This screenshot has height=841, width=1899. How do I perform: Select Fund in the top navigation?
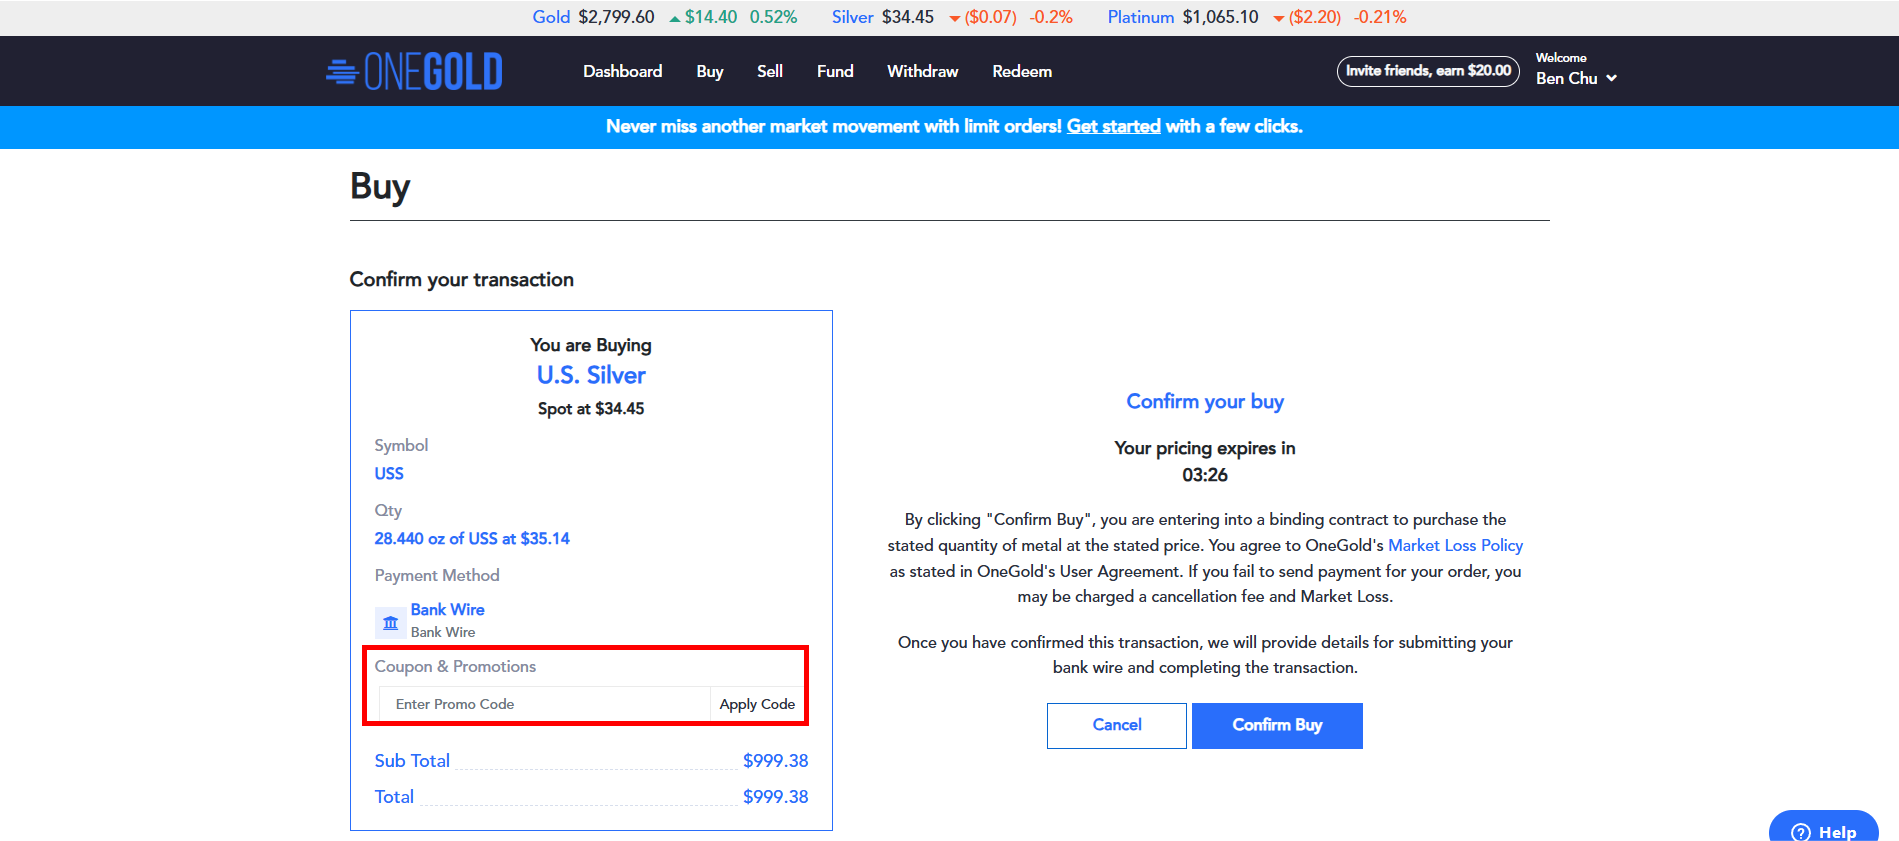click(835, 71)
